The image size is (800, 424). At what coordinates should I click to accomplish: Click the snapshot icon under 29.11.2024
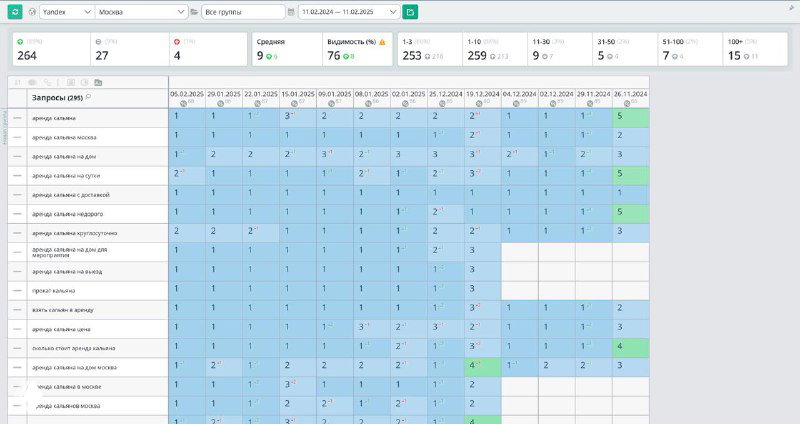pos(590,103)
